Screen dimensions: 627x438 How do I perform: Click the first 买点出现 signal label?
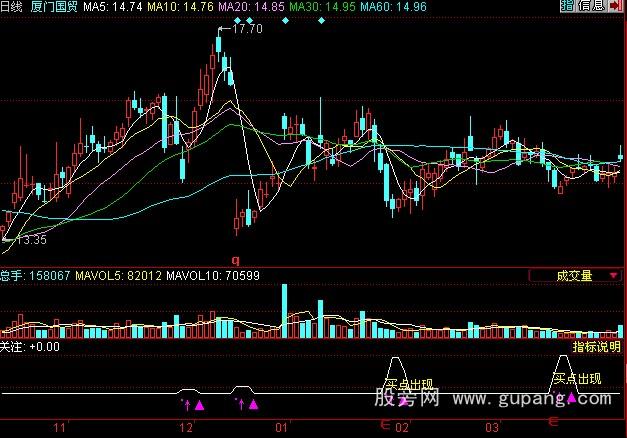pos(409,384)
